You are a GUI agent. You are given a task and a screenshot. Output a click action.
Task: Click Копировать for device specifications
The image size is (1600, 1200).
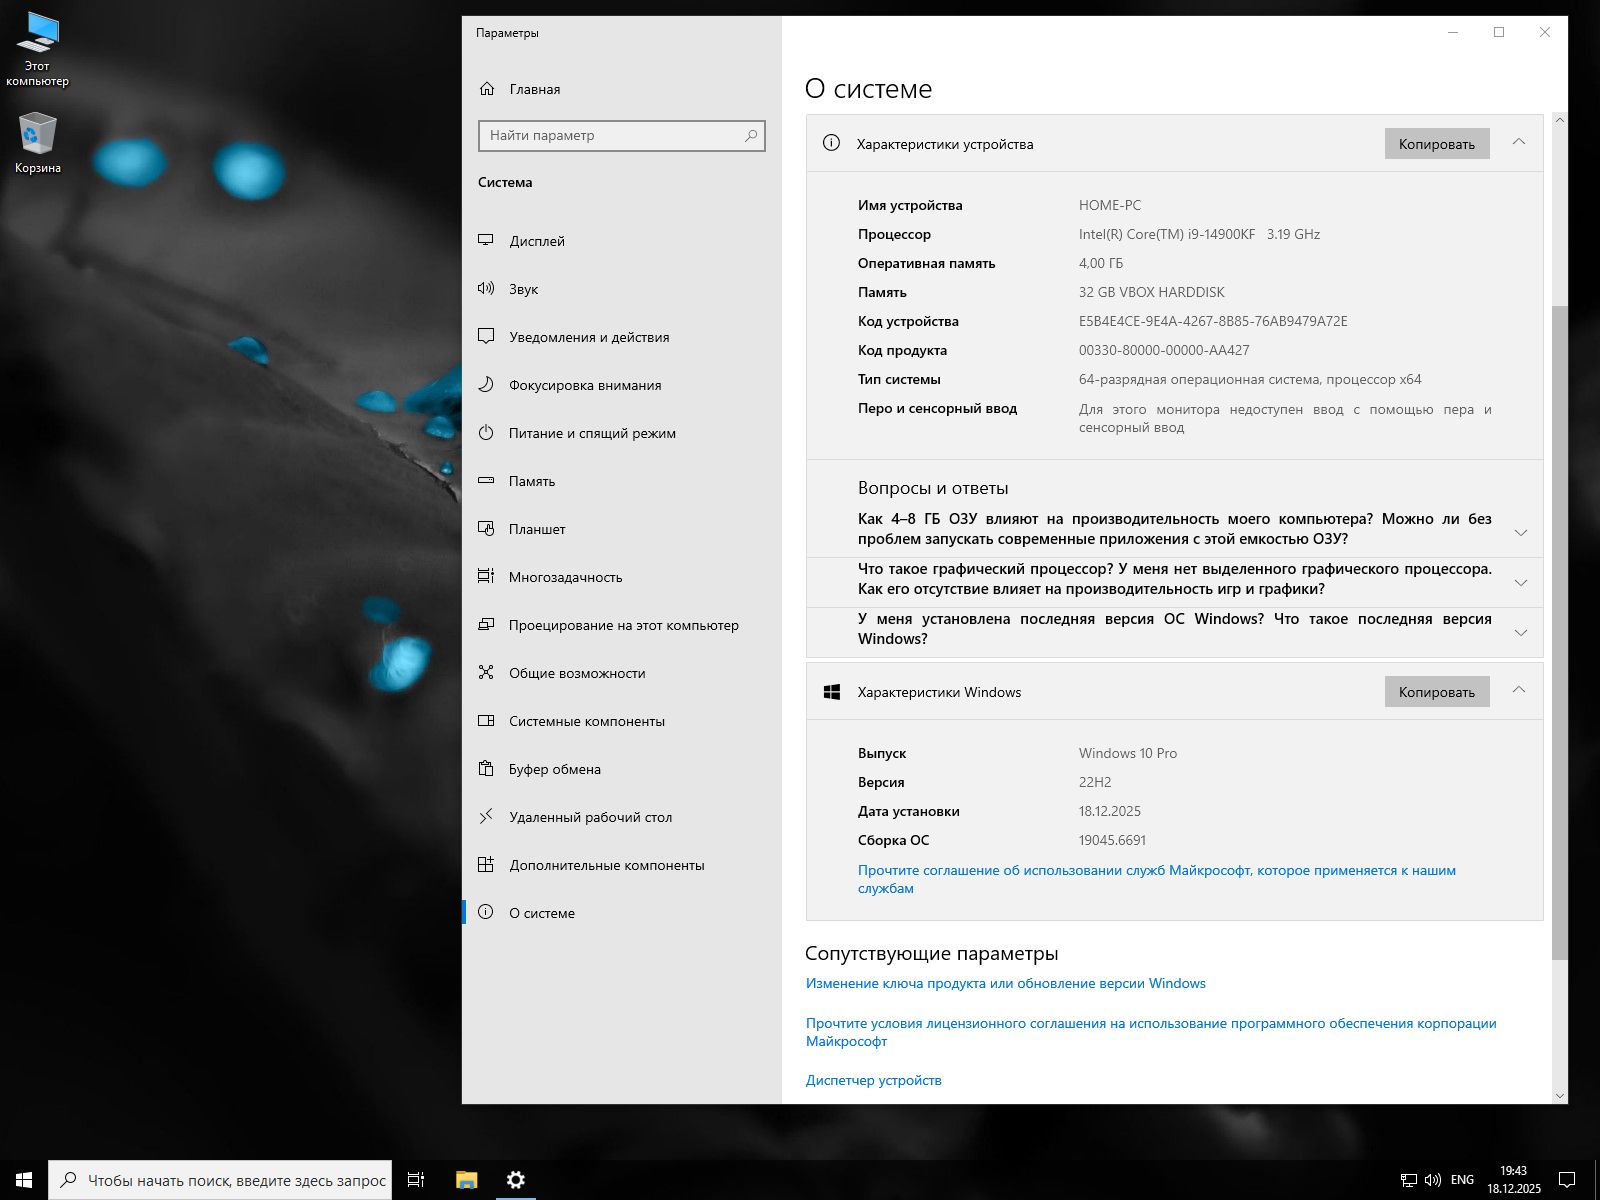point(1437,143)
